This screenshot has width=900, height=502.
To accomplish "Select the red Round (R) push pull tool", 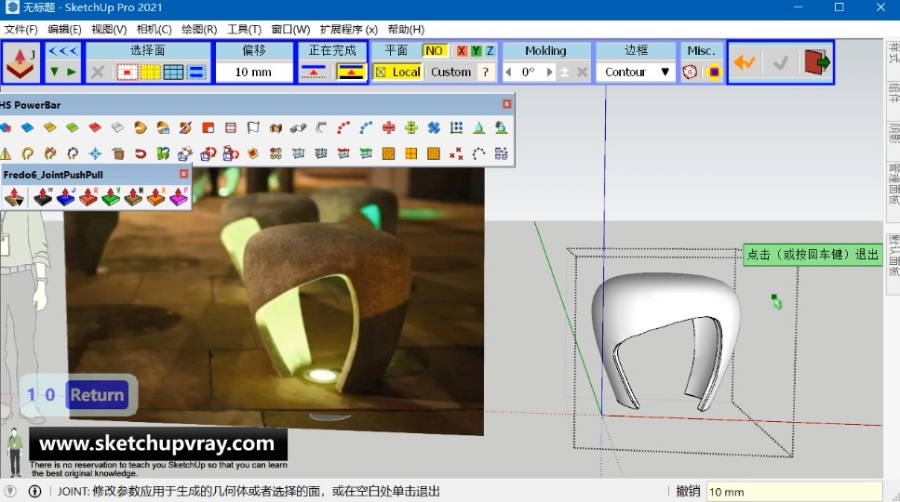I will (x=88, y=197).
